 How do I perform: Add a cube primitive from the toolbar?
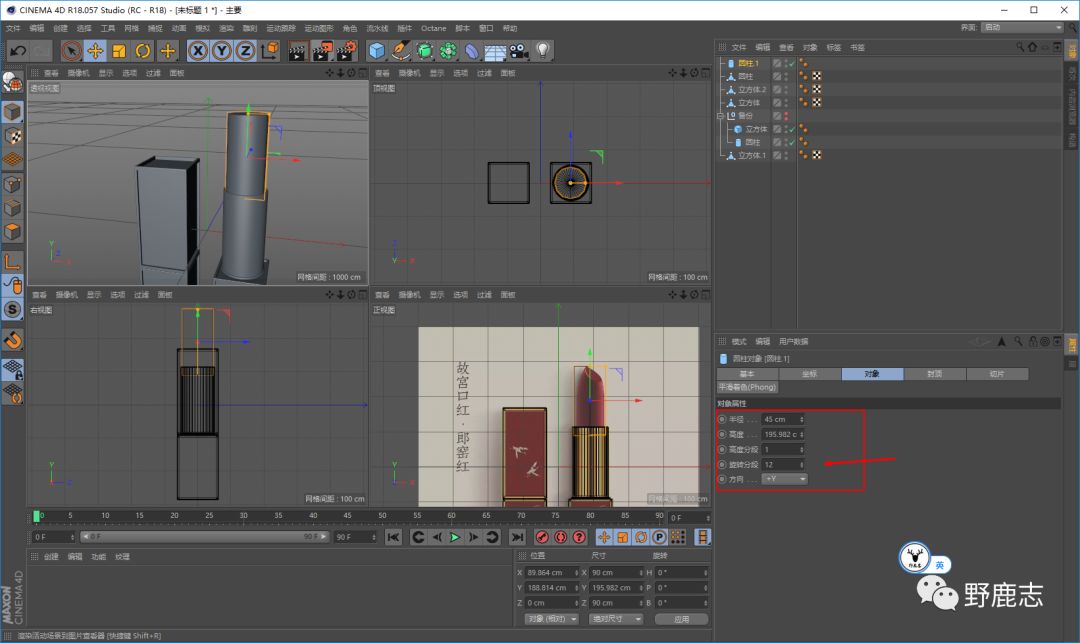(376, 50)
